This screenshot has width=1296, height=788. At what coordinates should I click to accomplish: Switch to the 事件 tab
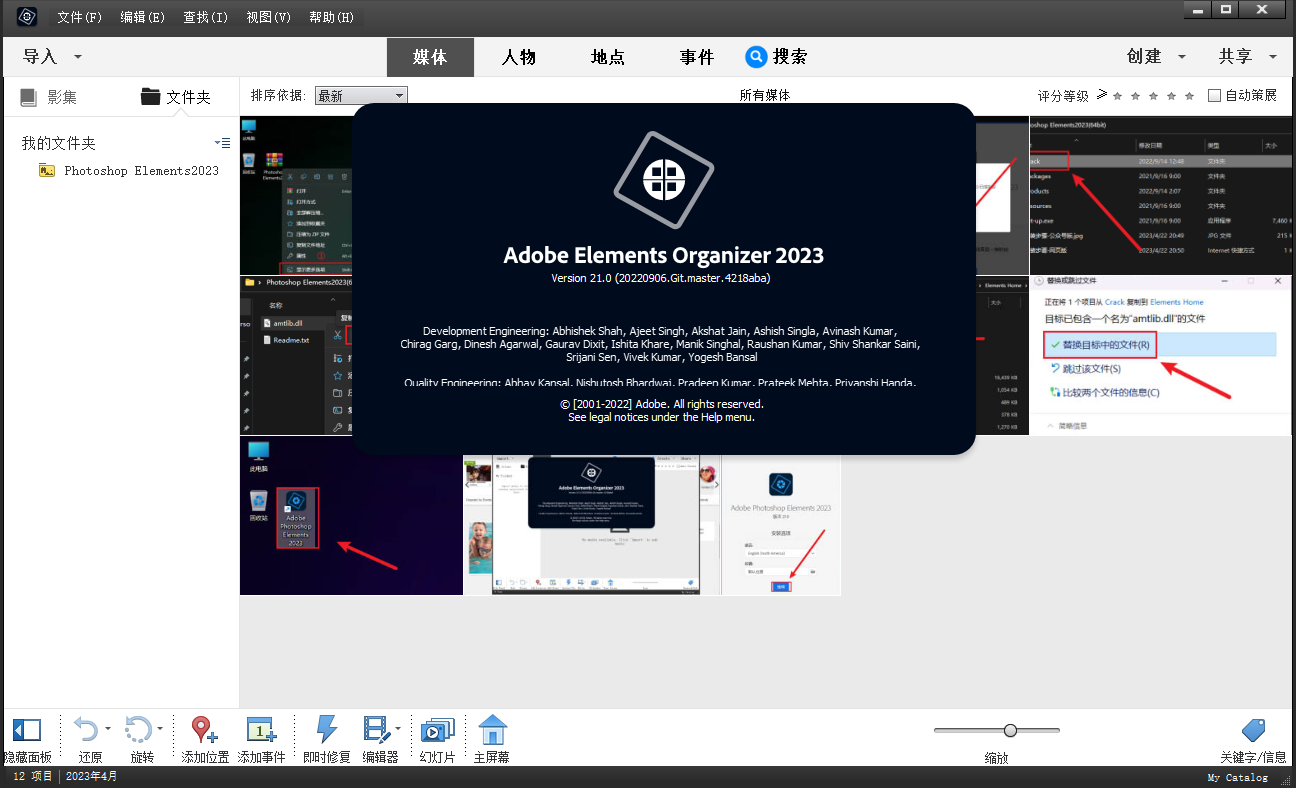[x=697, y=57]
